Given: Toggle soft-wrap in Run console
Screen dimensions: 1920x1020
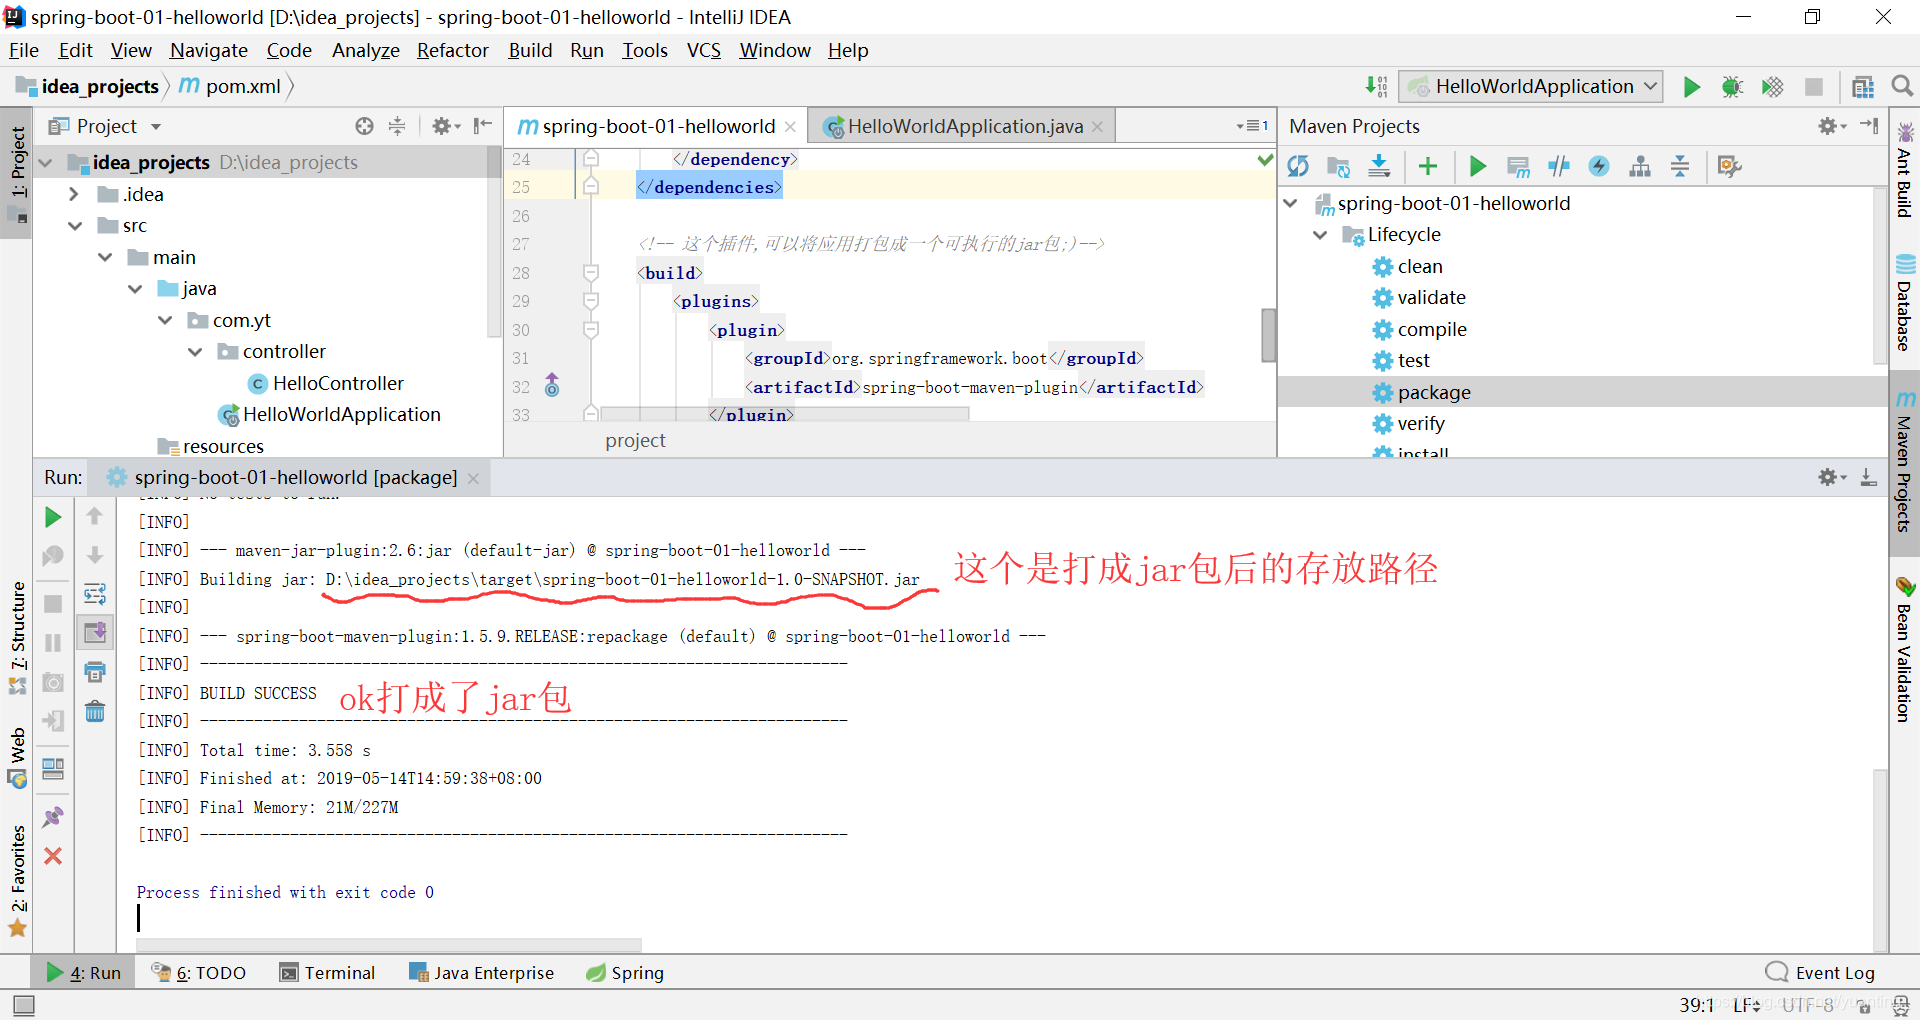Looking at the screenshot, I should click(95, 594).
